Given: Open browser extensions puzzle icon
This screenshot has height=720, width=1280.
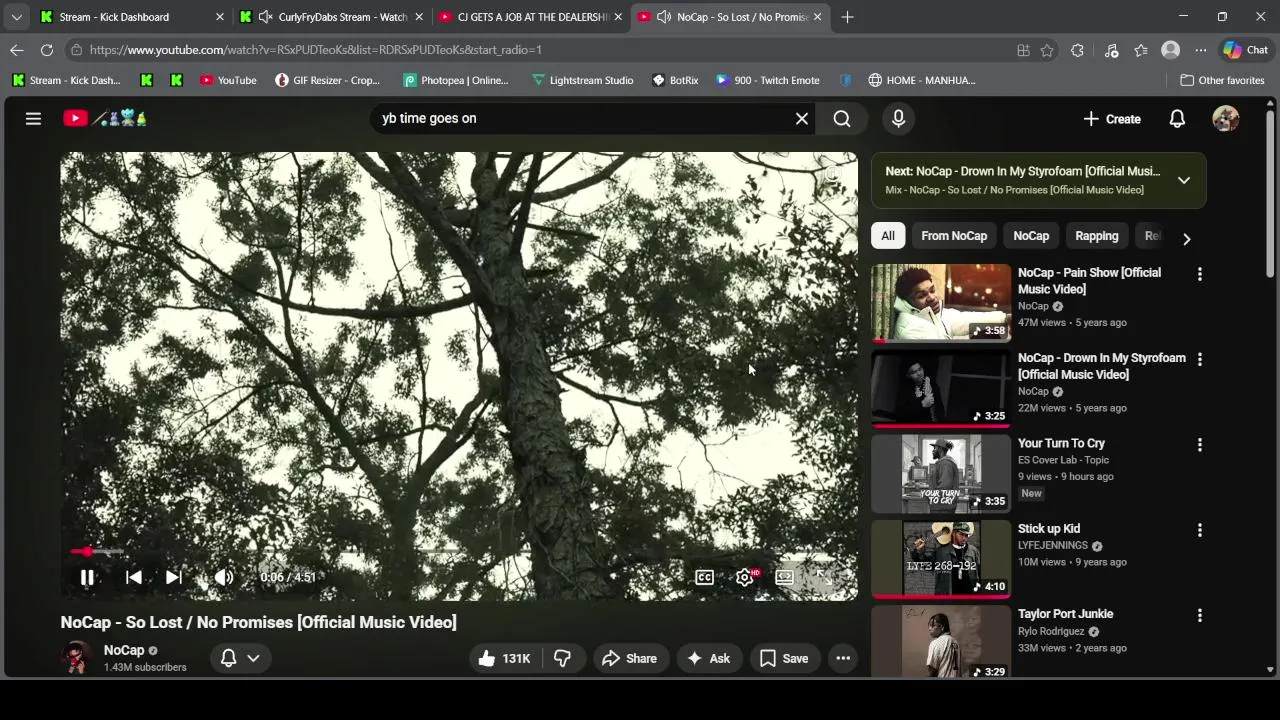Looking at the screenshot, I should (1077, 50).
